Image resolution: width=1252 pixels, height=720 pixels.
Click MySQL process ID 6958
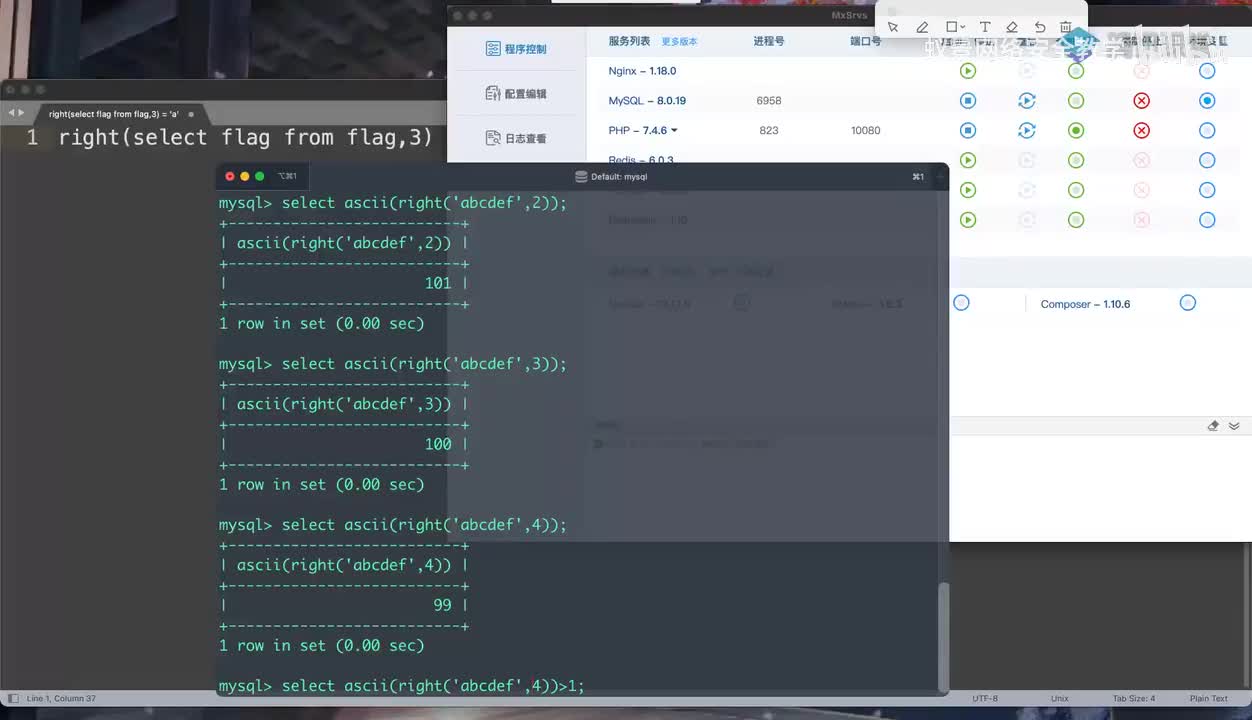[x=769, y=101]
